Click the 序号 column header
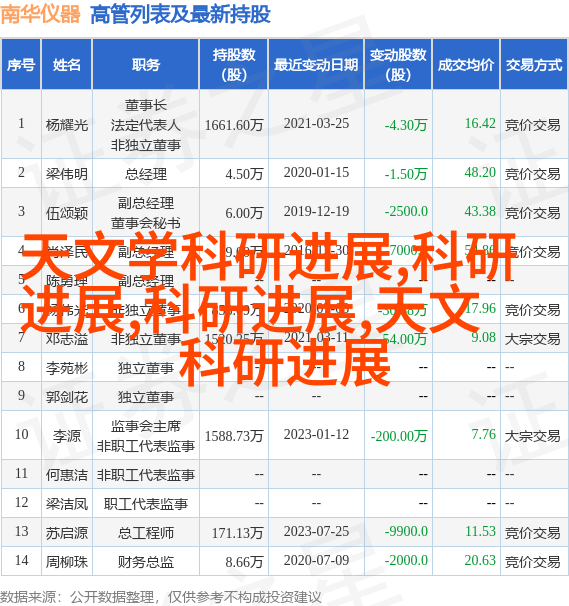 click(x=21, y=65)
